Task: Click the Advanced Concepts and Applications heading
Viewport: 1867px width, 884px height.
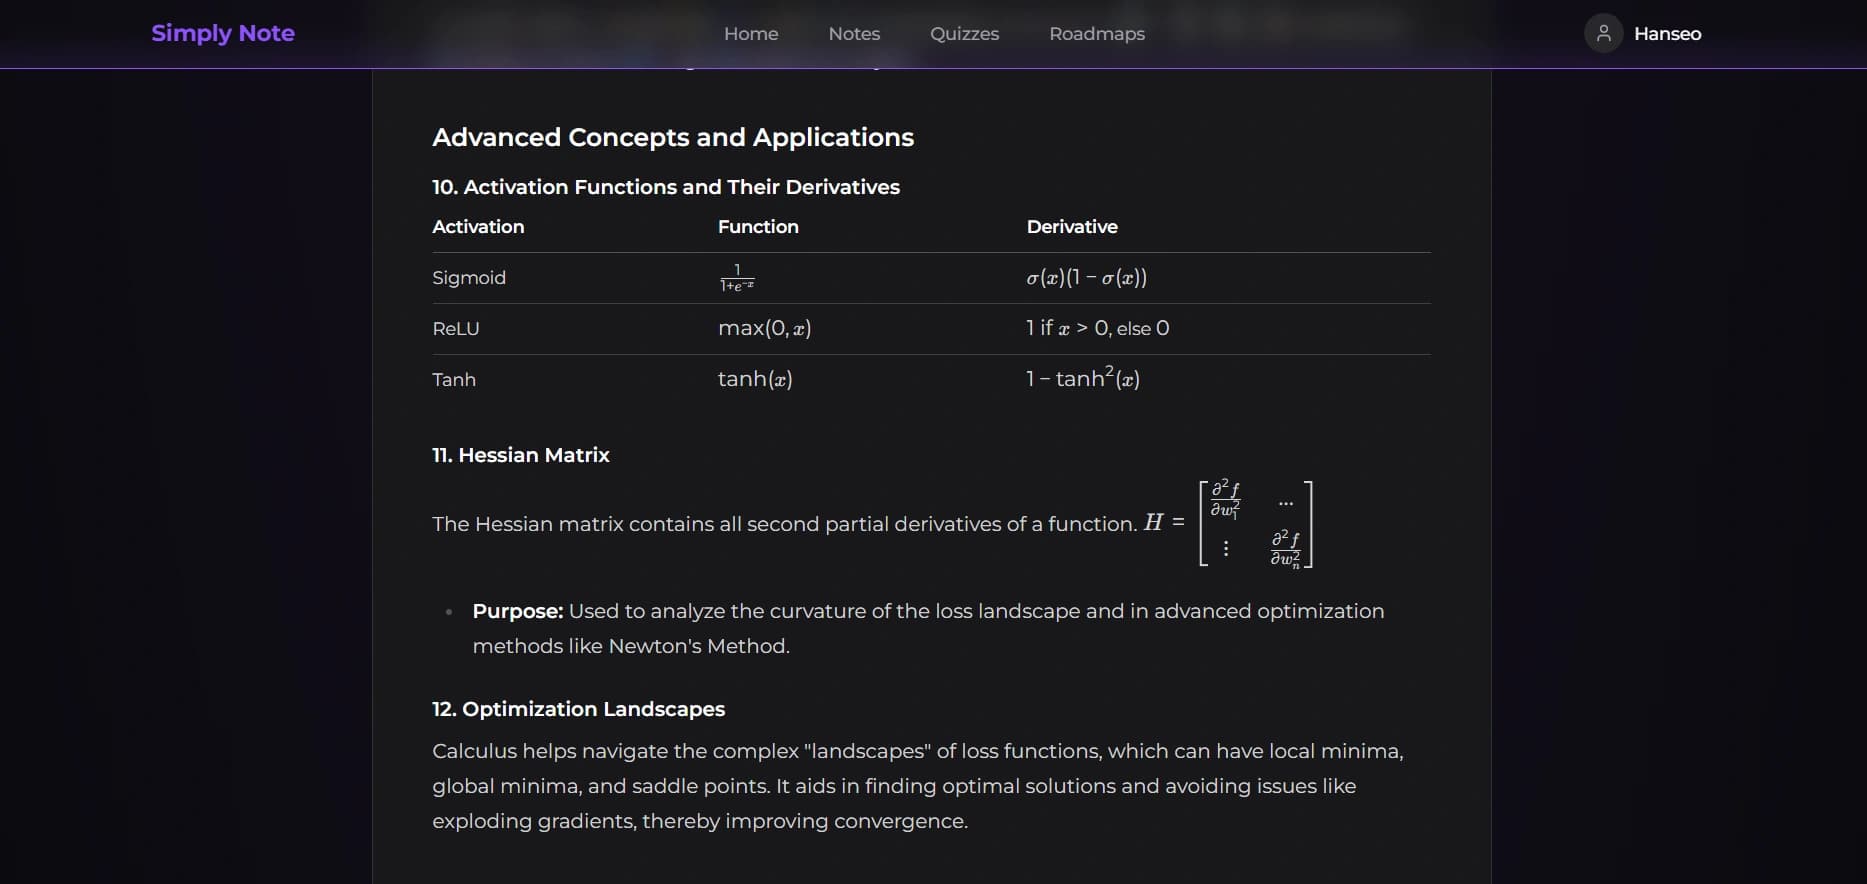Action: pos(672,137)
